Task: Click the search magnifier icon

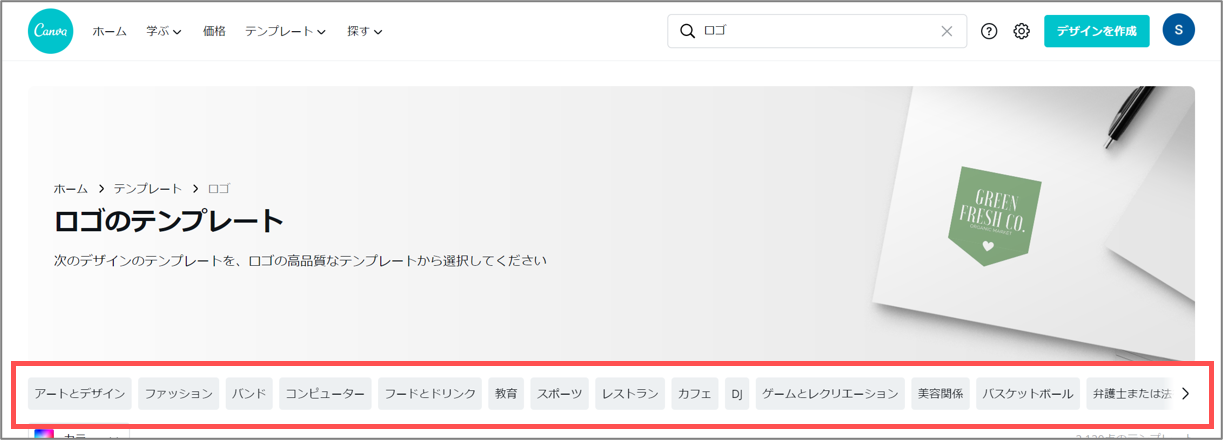Action: (687, 31)
